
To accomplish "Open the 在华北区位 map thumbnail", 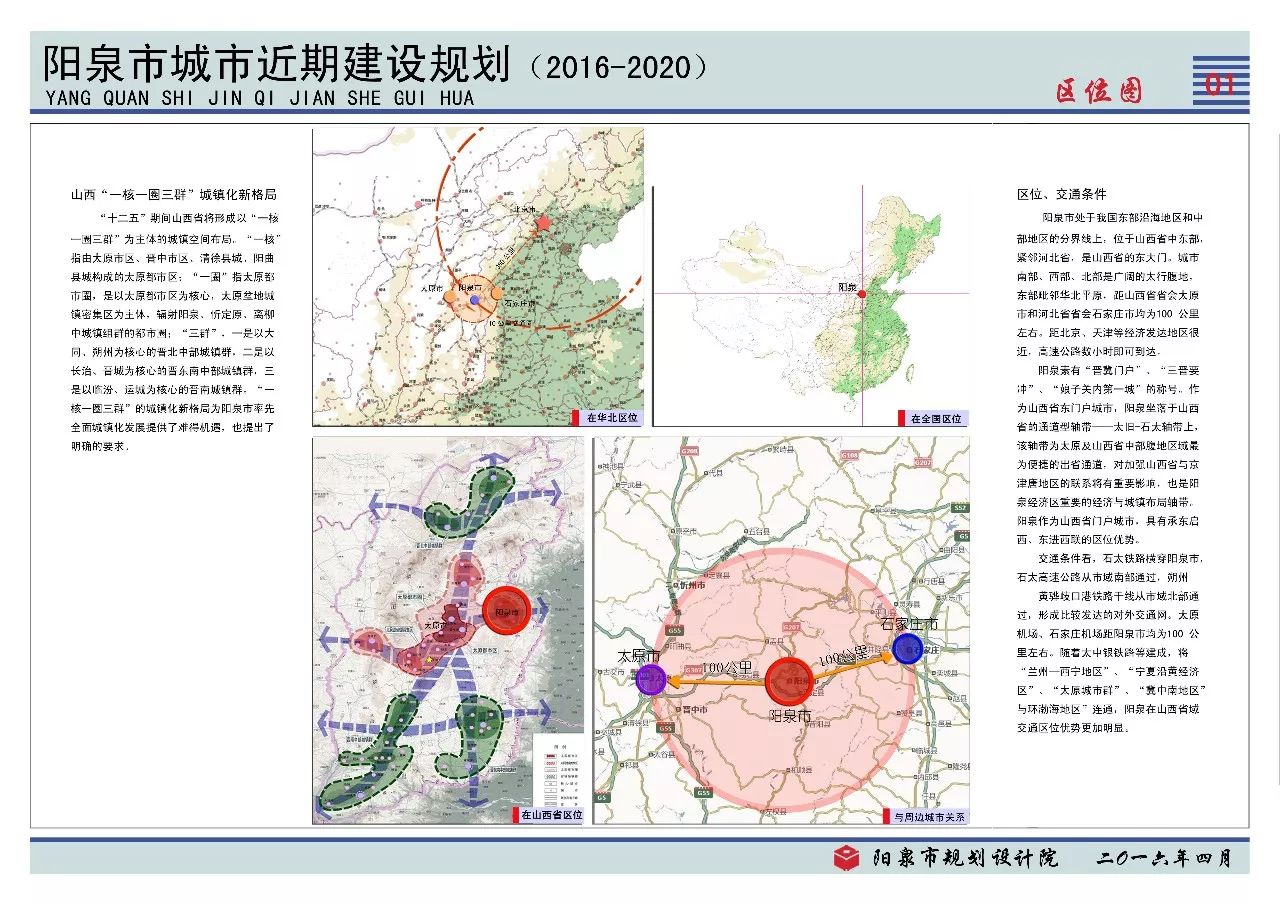I will tap(478, 277).
